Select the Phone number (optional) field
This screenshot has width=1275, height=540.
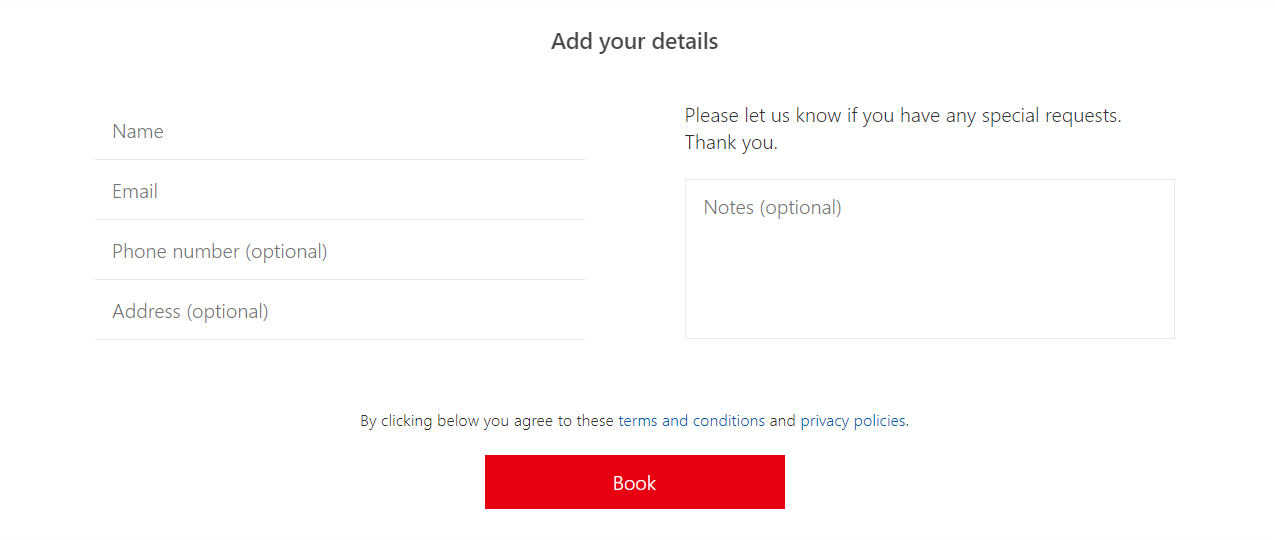click(x=340, y=251)
